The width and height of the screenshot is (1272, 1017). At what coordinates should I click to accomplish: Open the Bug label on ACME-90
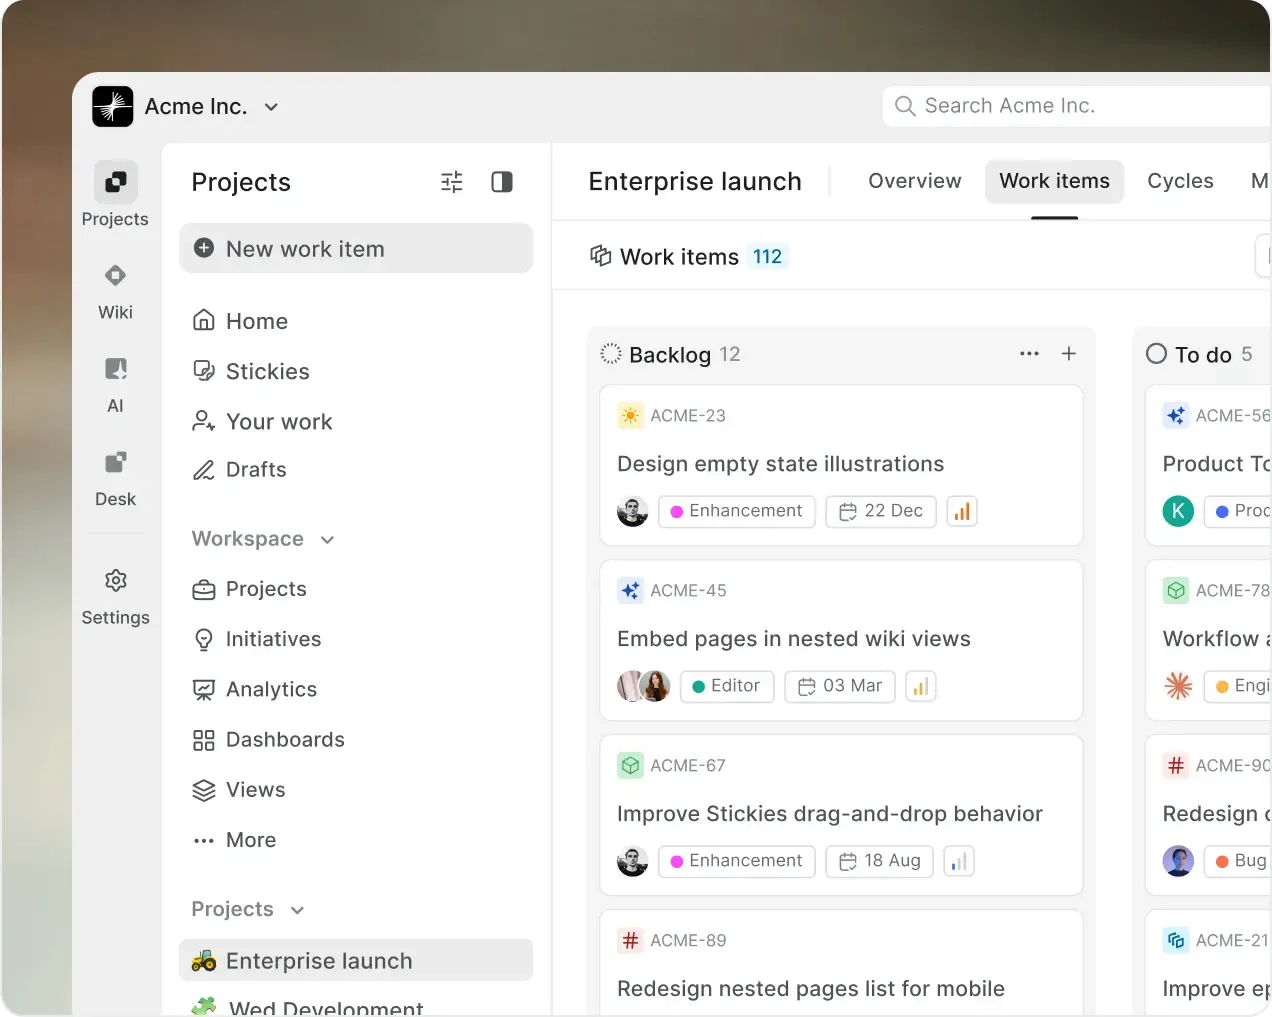click(x=1238, y=861)
